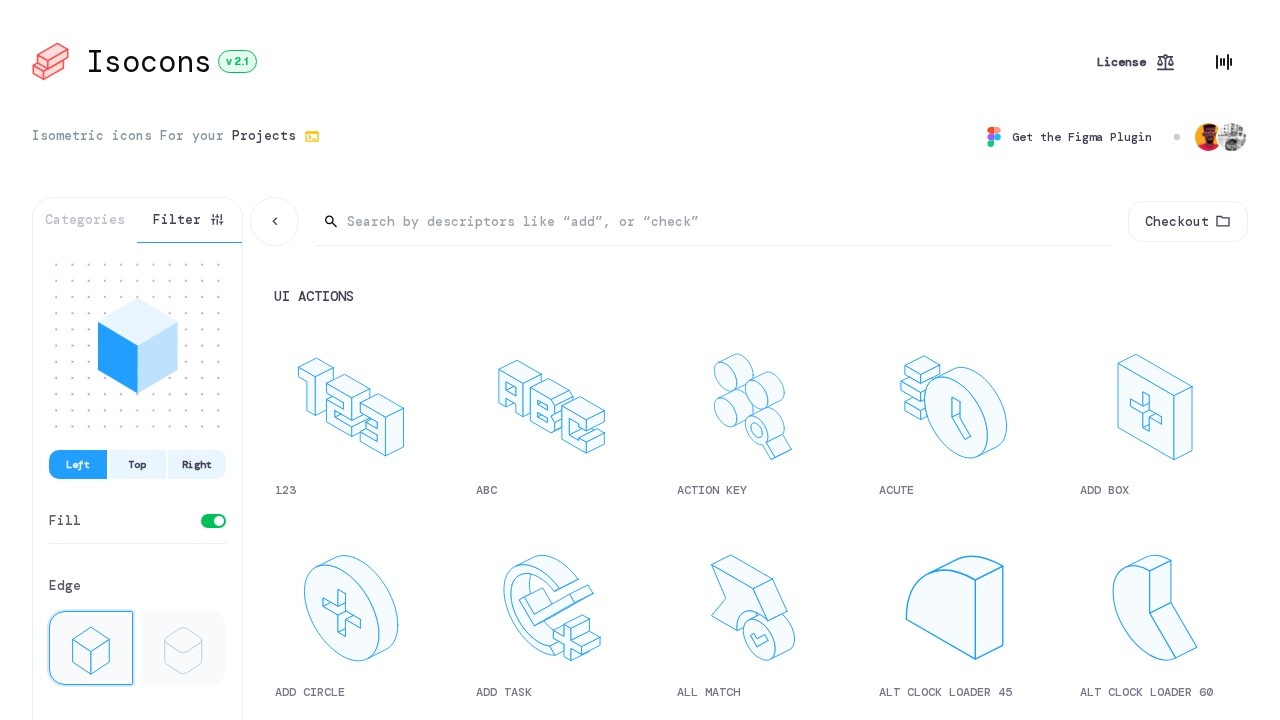Screen dimensions: 1280x720
Task: Click the 123 isometric icon
Action: (x=350, y=407)
